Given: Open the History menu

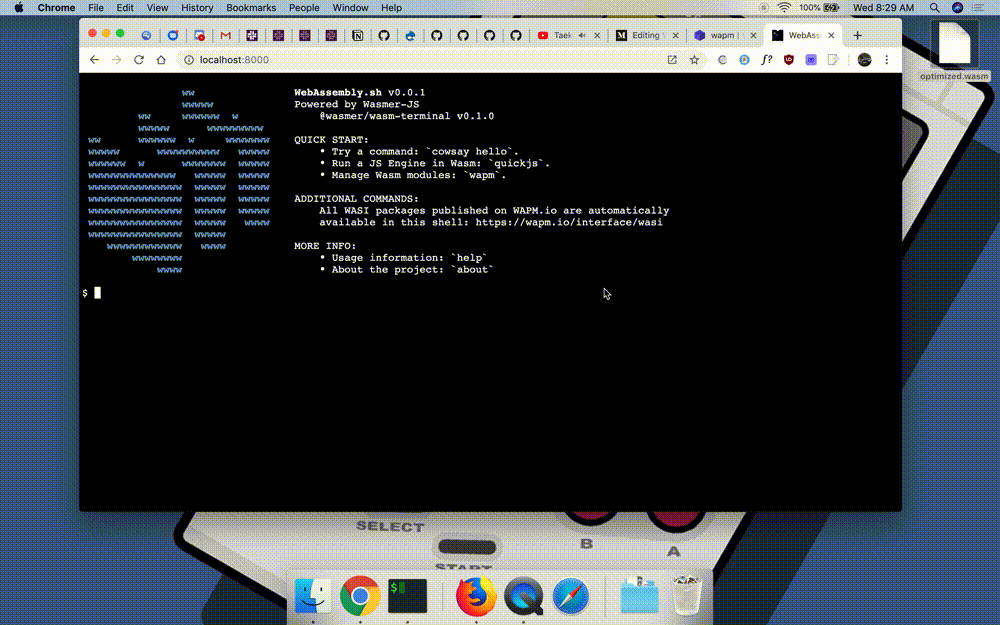Looking at the screenshot, I should coord(197,8).
